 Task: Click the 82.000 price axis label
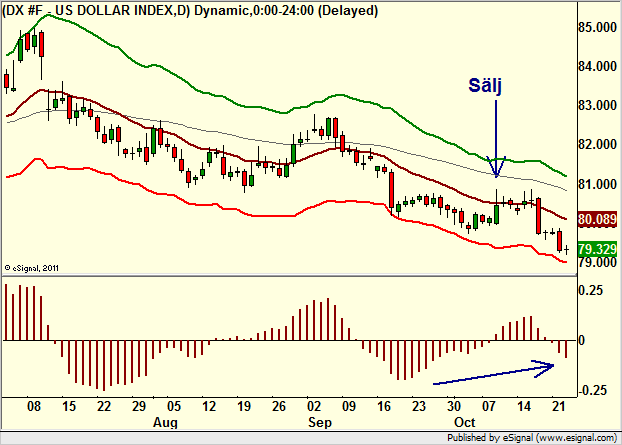(x=597, y=145)
